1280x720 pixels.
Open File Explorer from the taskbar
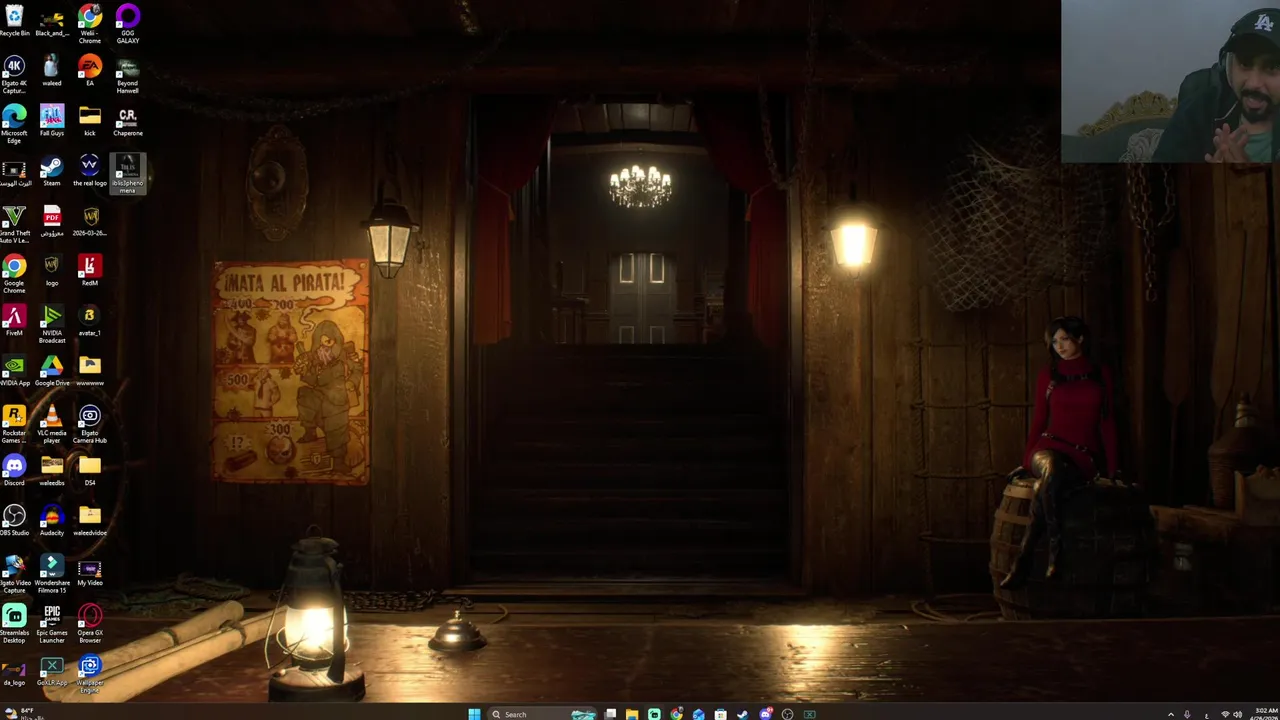tap(632, 714)
